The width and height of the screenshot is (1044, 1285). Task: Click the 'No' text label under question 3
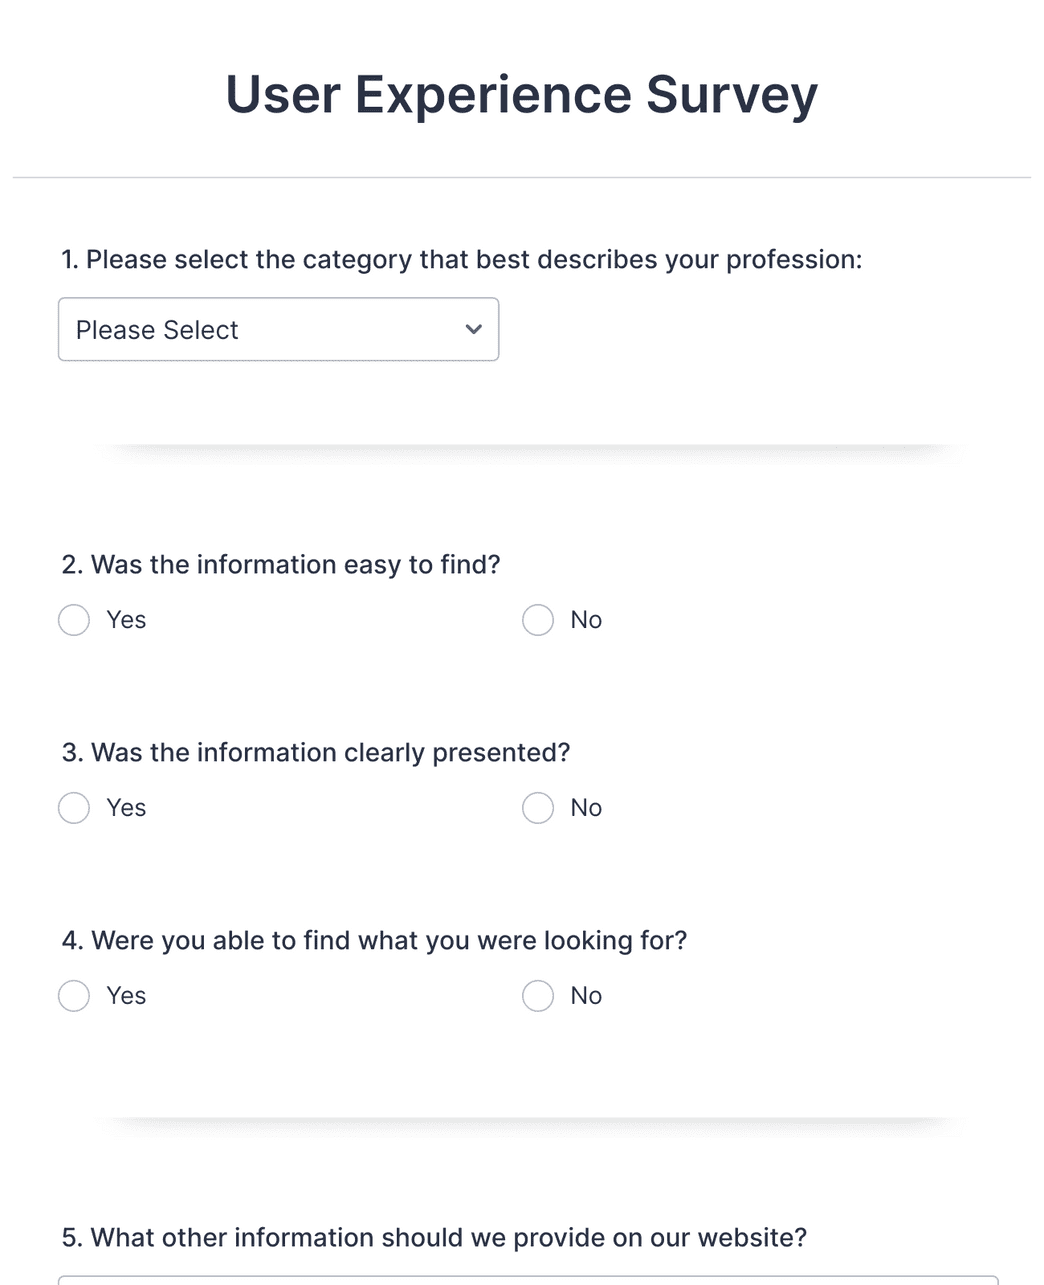pyautogui.click(x=586, y=808)
